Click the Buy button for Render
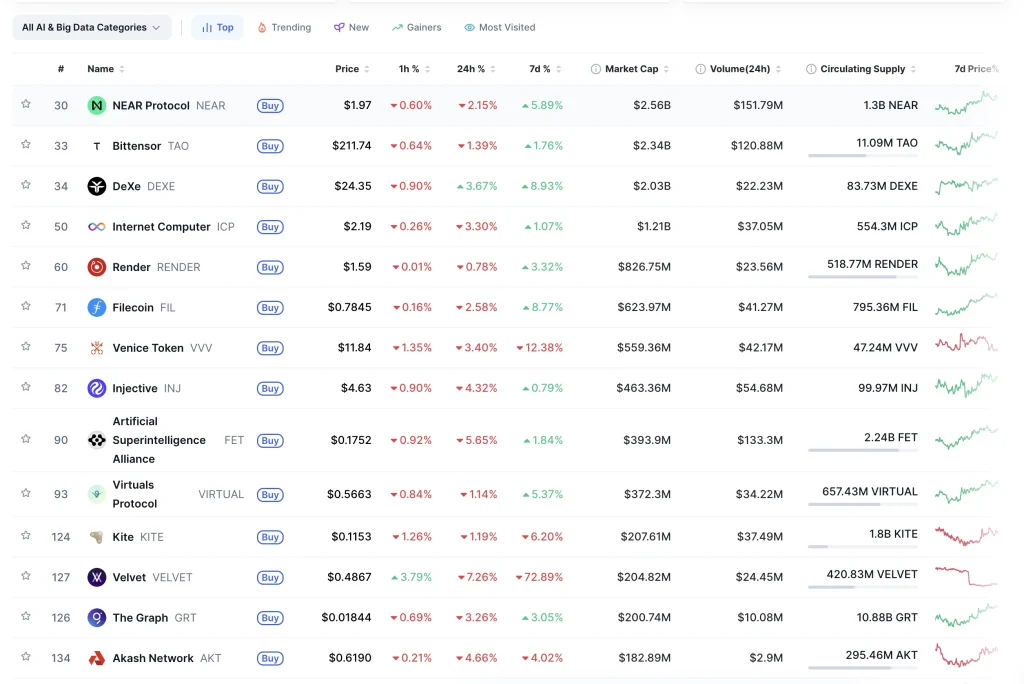Image resolution: width=1024 pixels, height=684 pixels. [x=270, y=268]
